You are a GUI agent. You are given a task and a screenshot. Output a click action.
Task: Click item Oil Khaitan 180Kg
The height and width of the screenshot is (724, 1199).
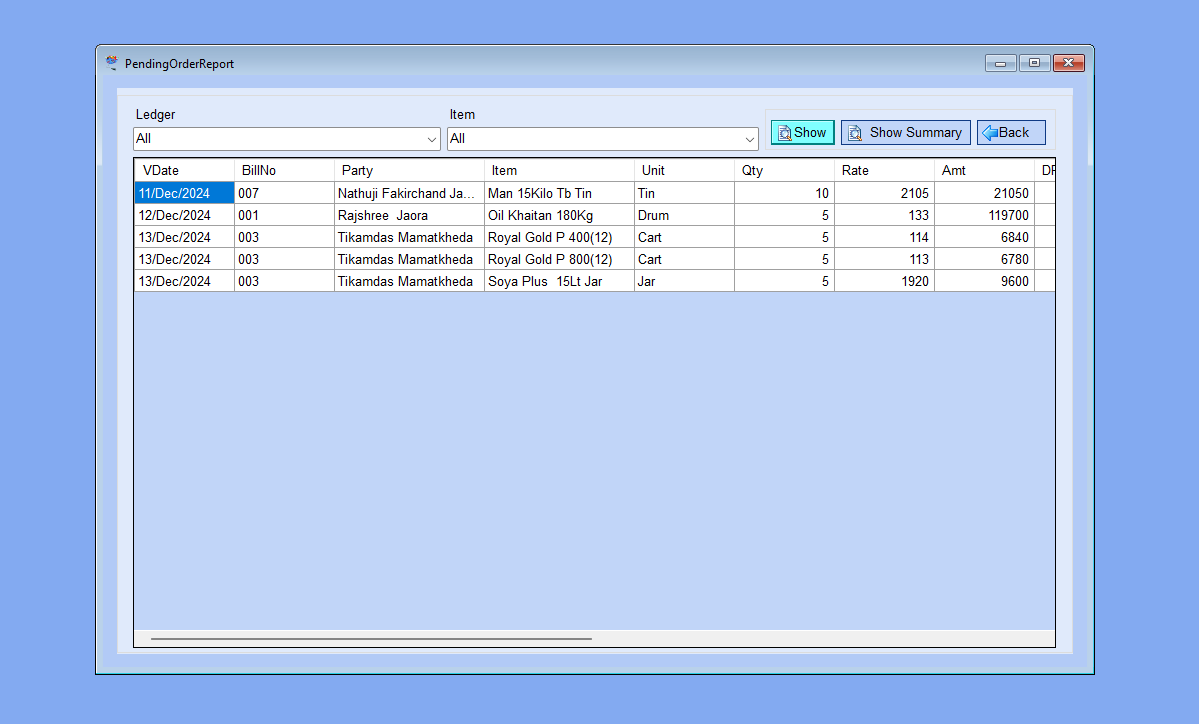tap(559, 216)
